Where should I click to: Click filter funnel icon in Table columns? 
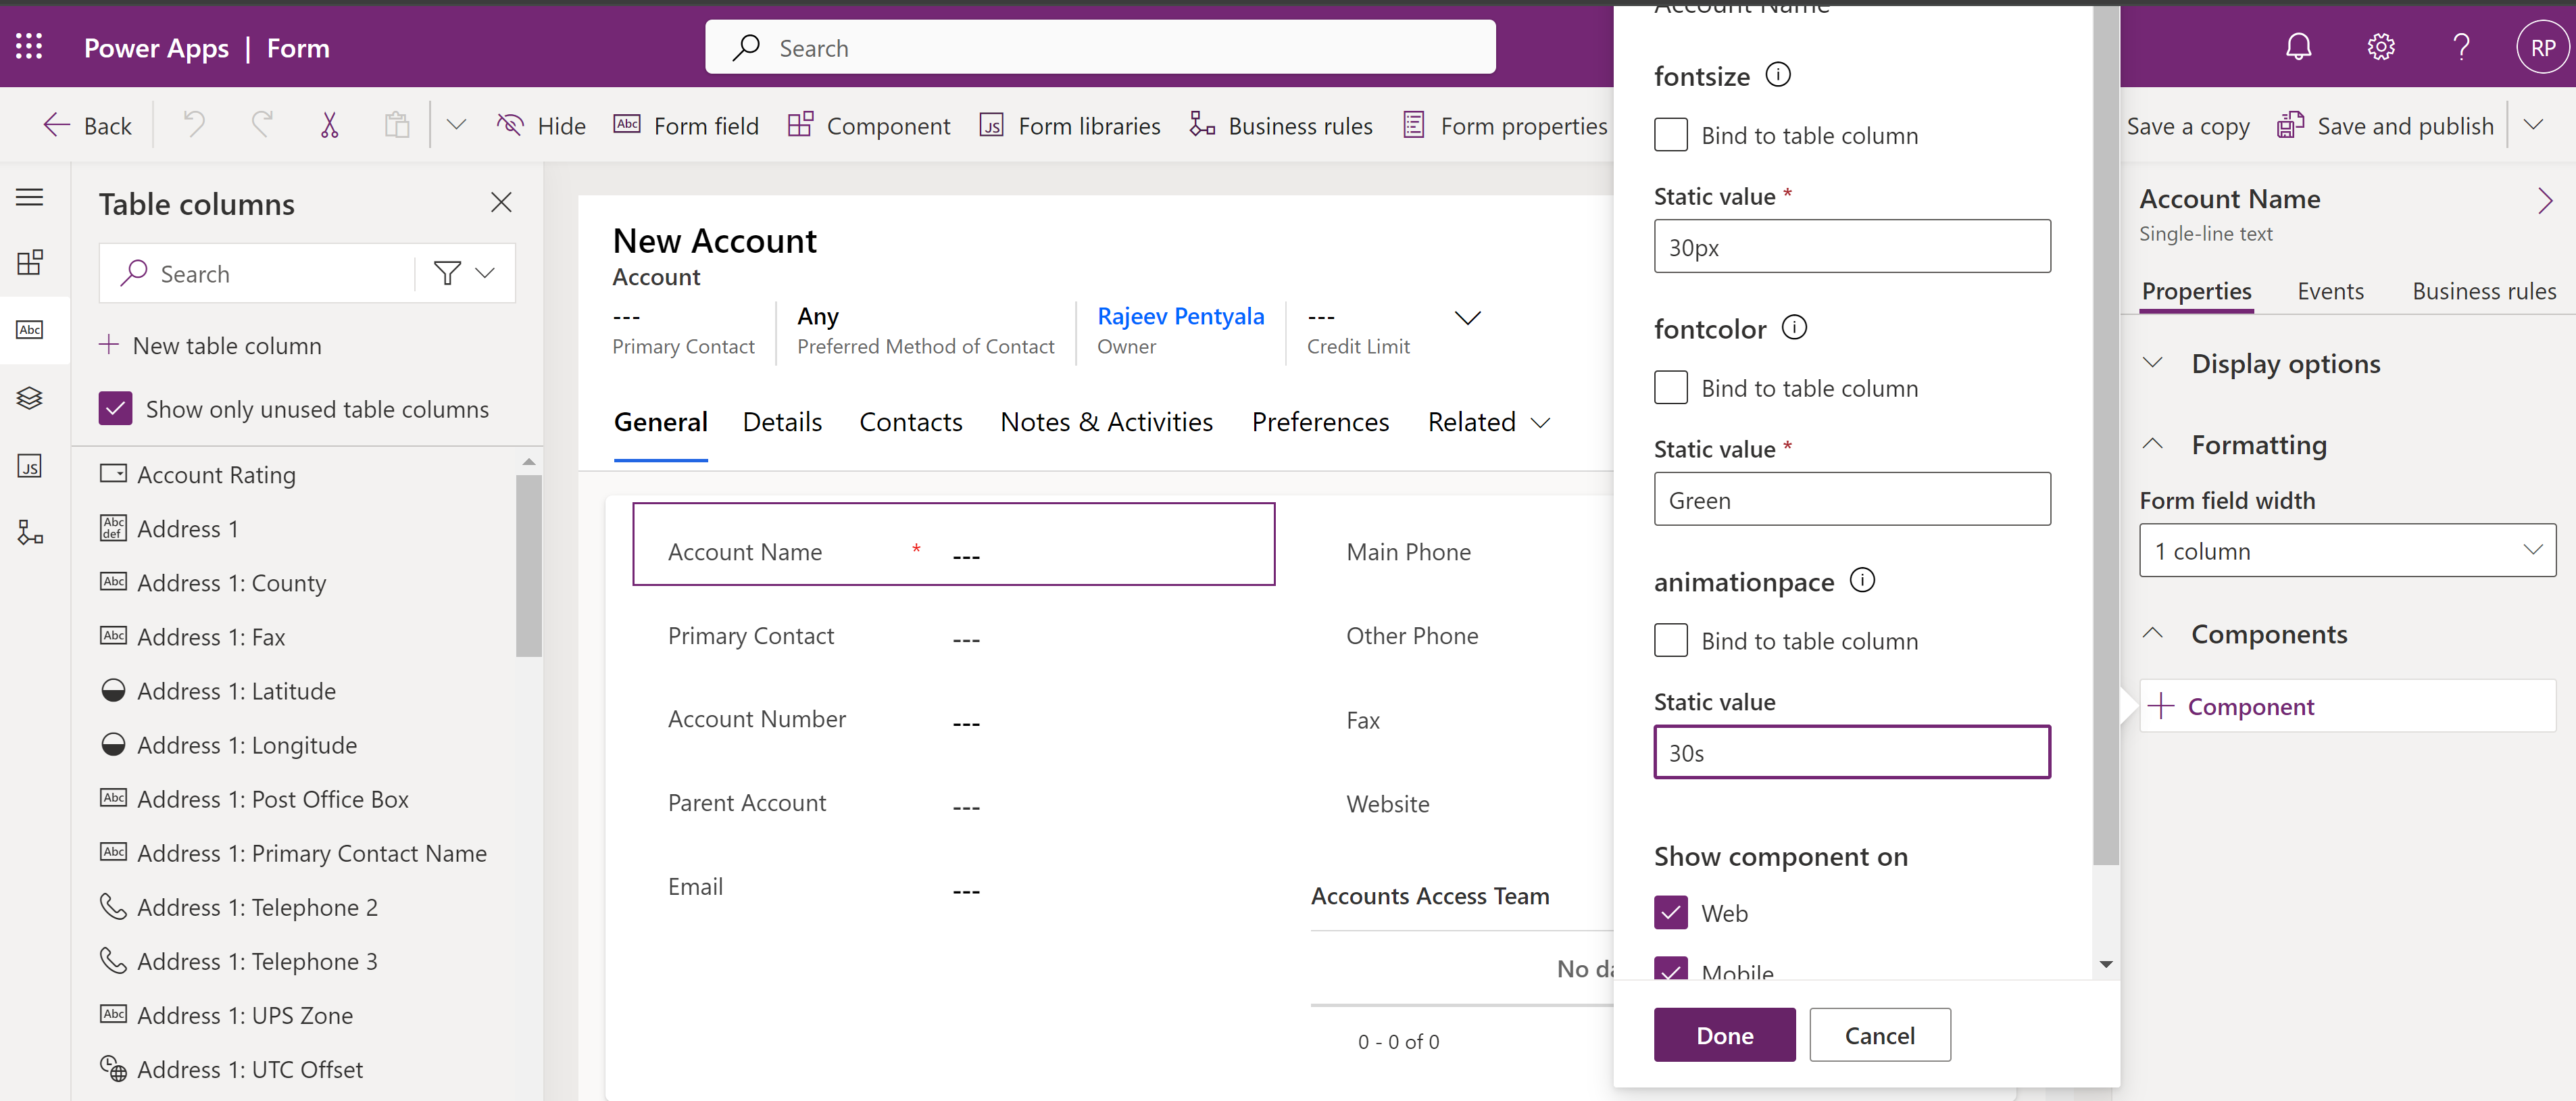pos(447,273)
